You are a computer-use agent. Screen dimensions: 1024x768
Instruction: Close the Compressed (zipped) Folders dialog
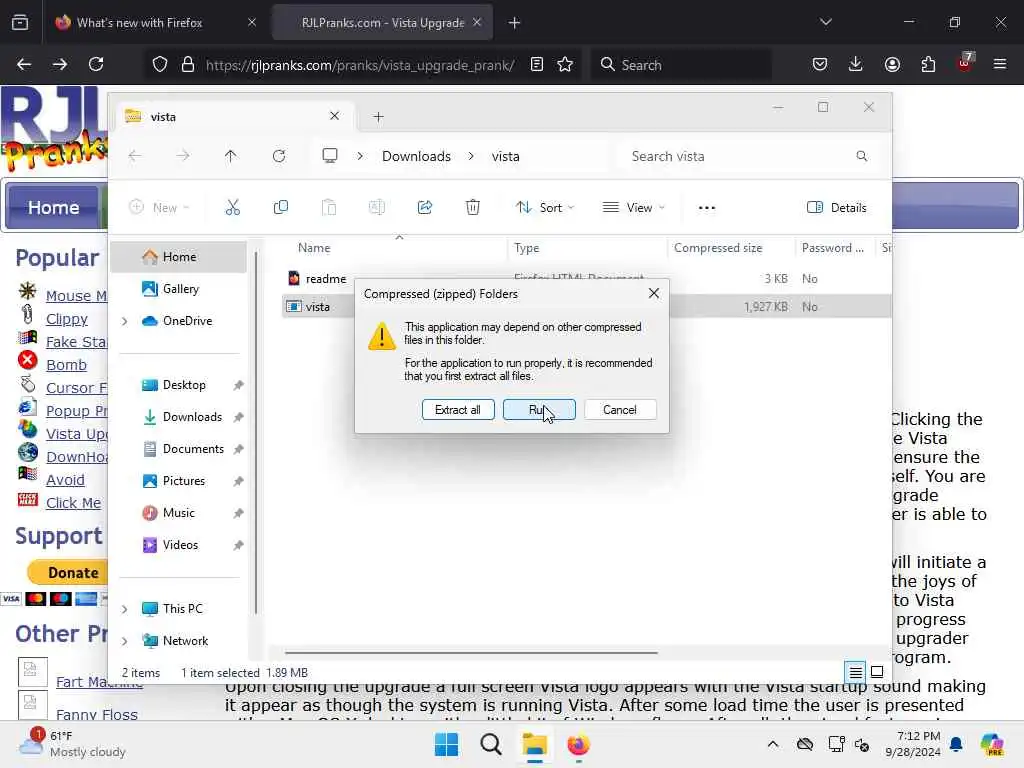tap(654, 293)
